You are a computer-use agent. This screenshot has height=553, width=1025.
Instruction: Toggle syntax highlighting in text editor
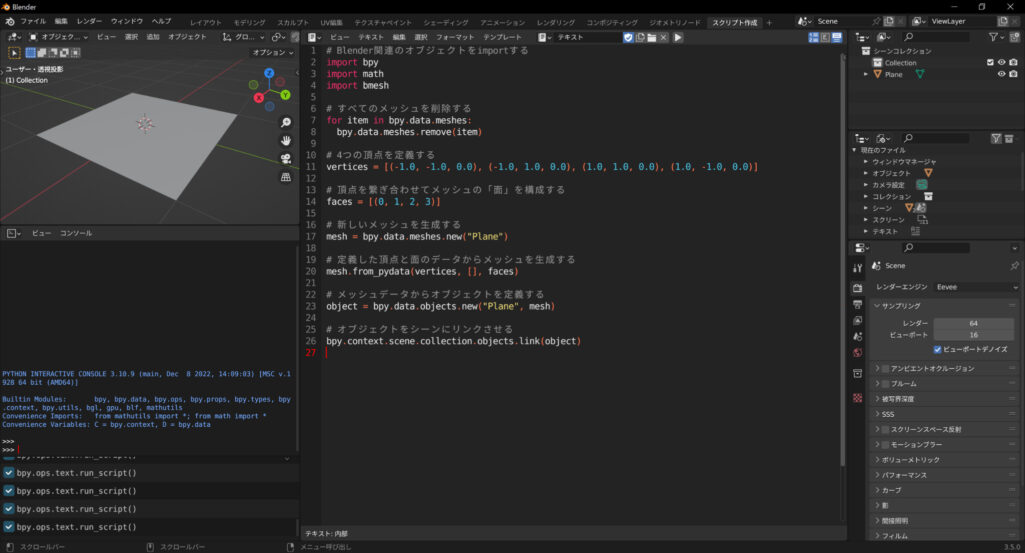[x=837, y=37]
